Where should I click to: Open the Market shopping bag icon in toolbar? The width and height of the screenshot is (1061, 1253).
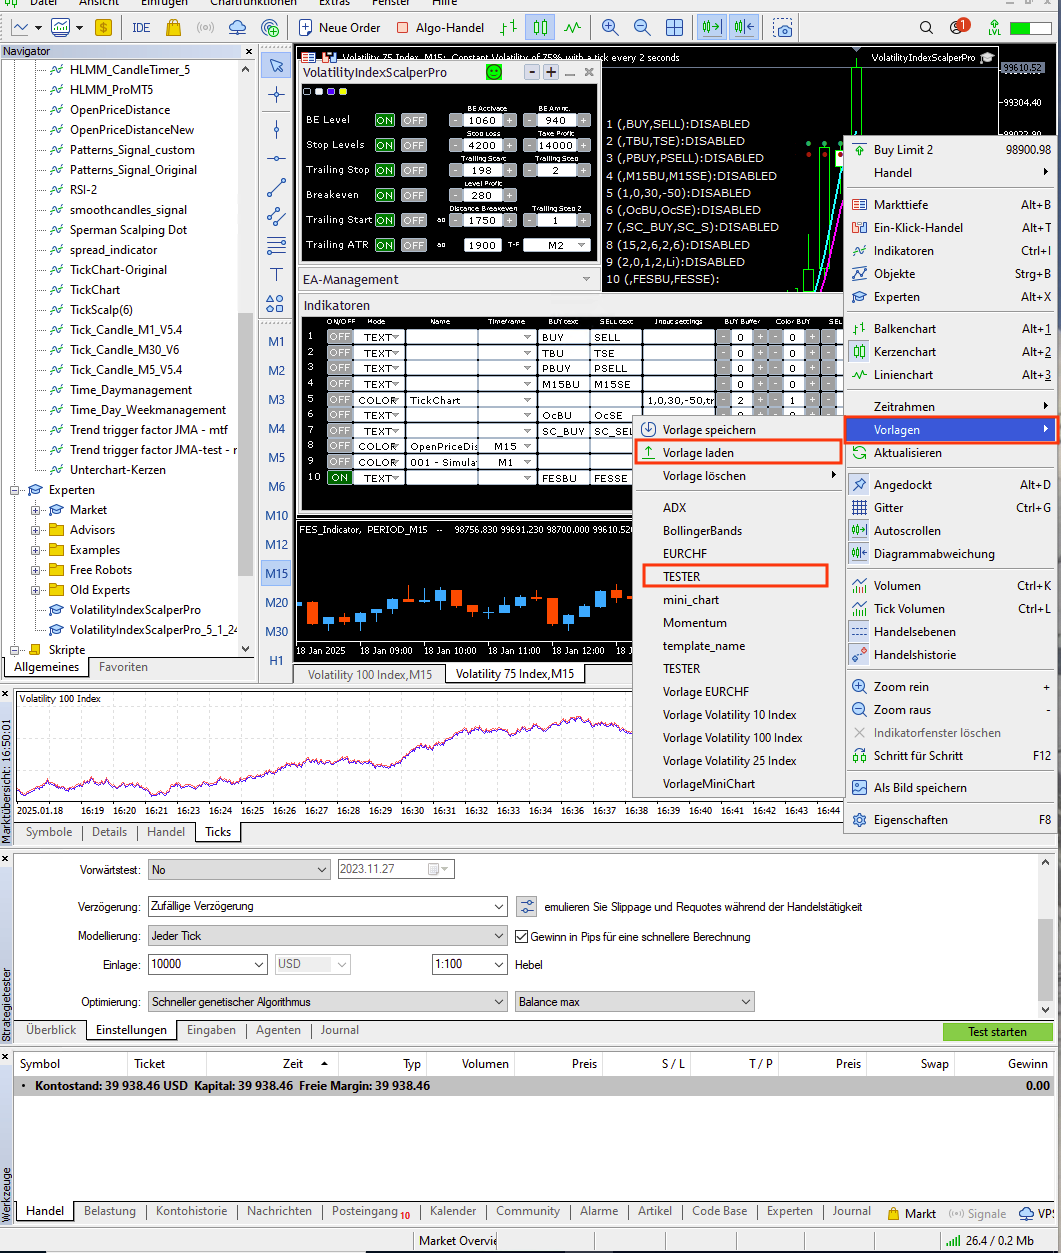[173, 28]
